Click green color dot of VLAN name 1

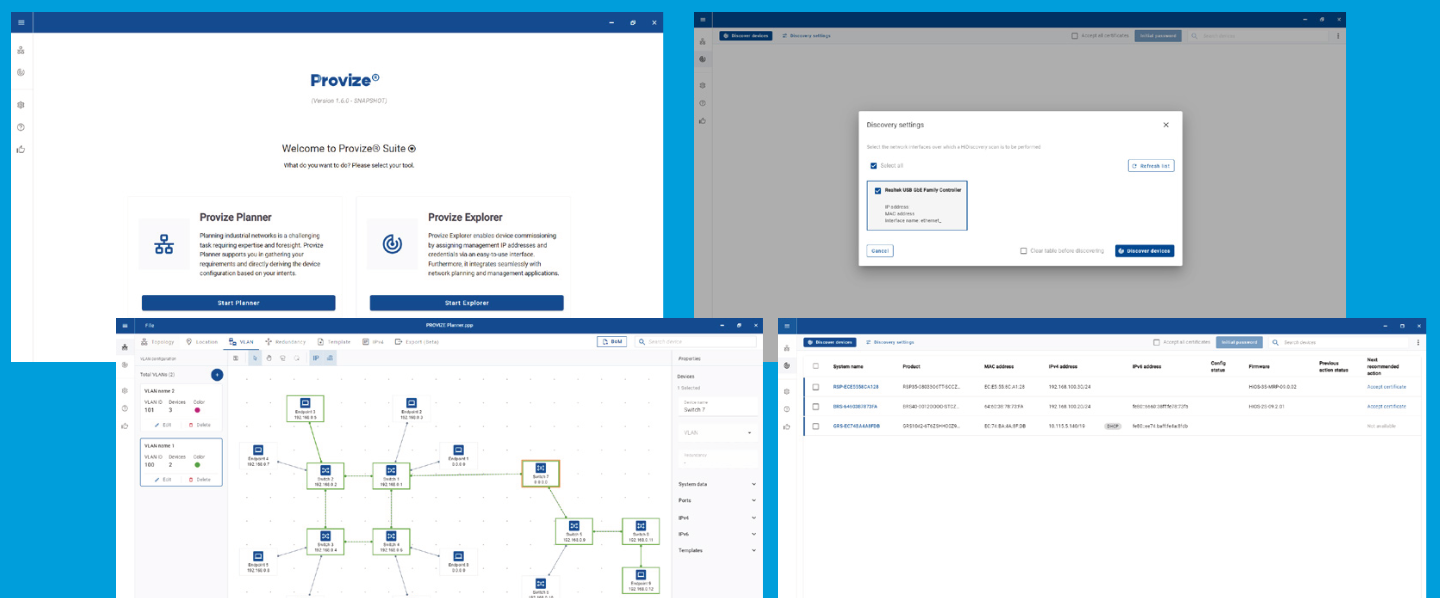point(197,465)
